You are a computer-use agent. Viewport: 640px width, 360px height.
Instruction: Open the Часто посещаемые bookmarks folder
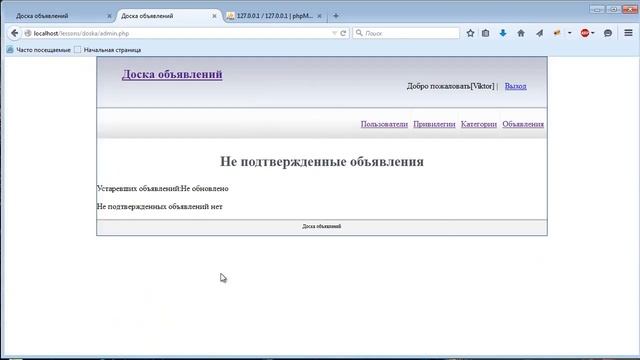click(38, 50)
